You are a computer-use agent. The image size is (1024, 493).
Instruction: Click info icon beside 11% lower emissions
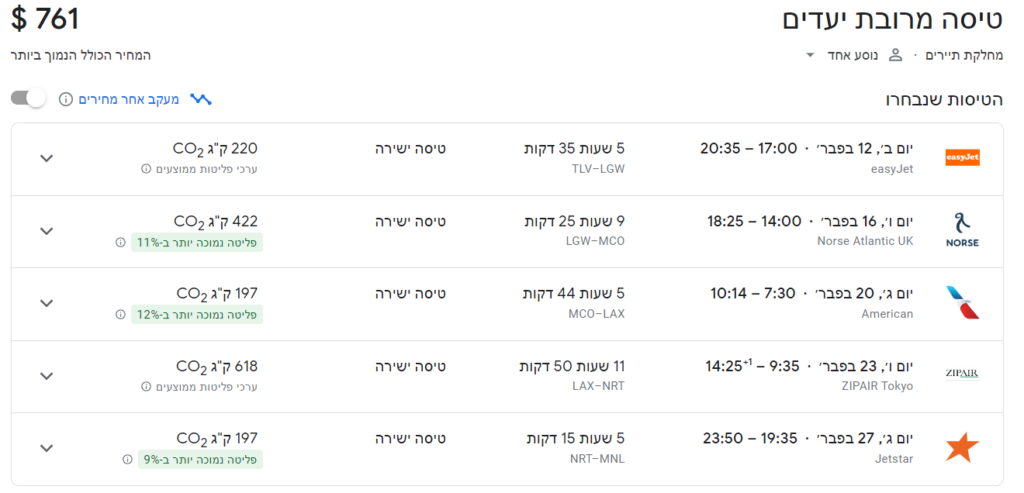pos(120,242)
